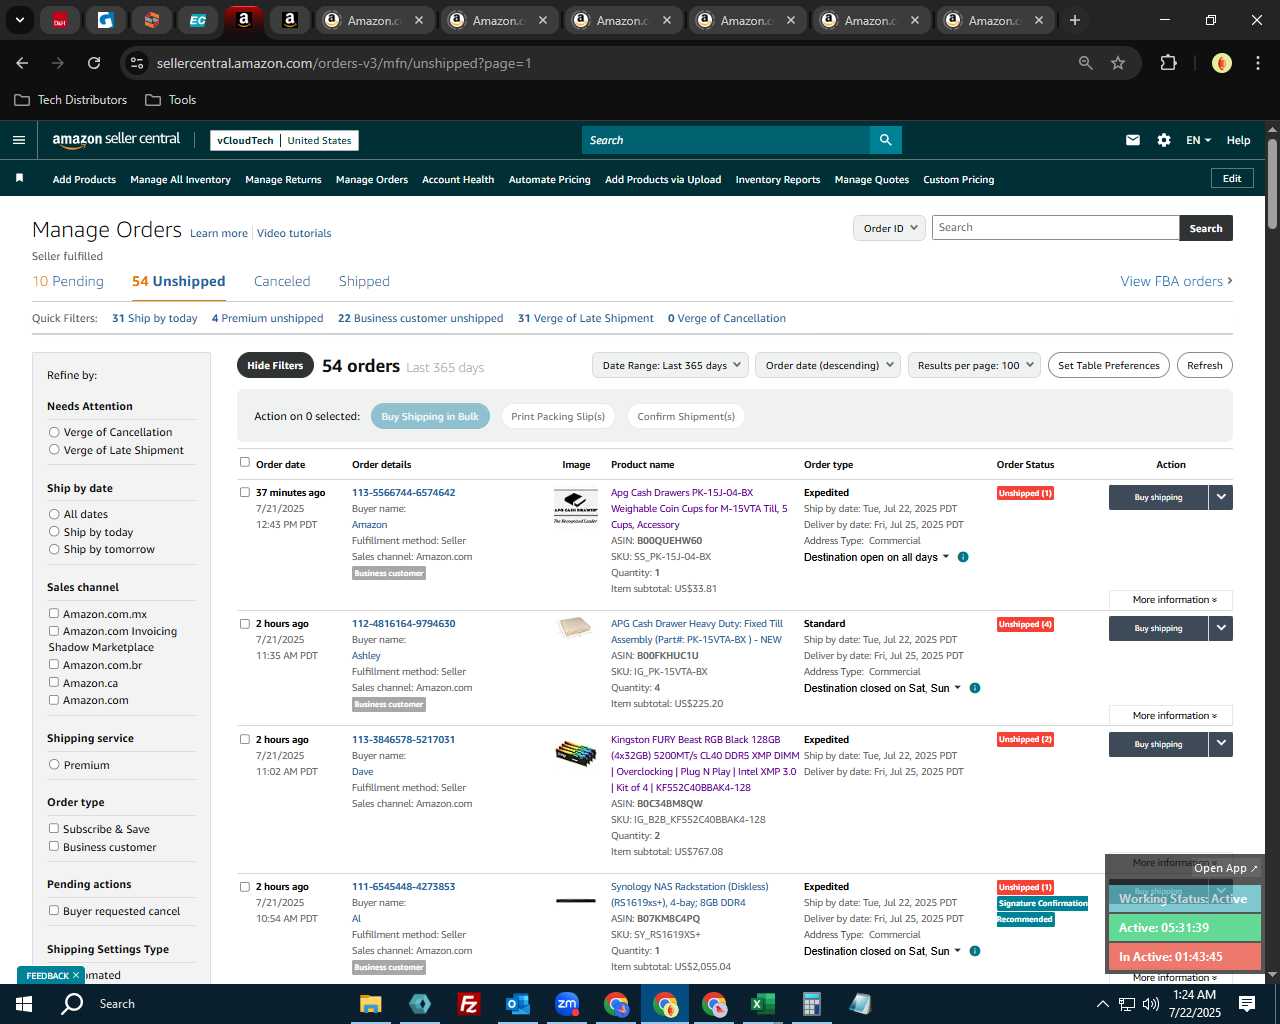
Task: Select Ship by tomorrow radio option
Action: point(54,549)
